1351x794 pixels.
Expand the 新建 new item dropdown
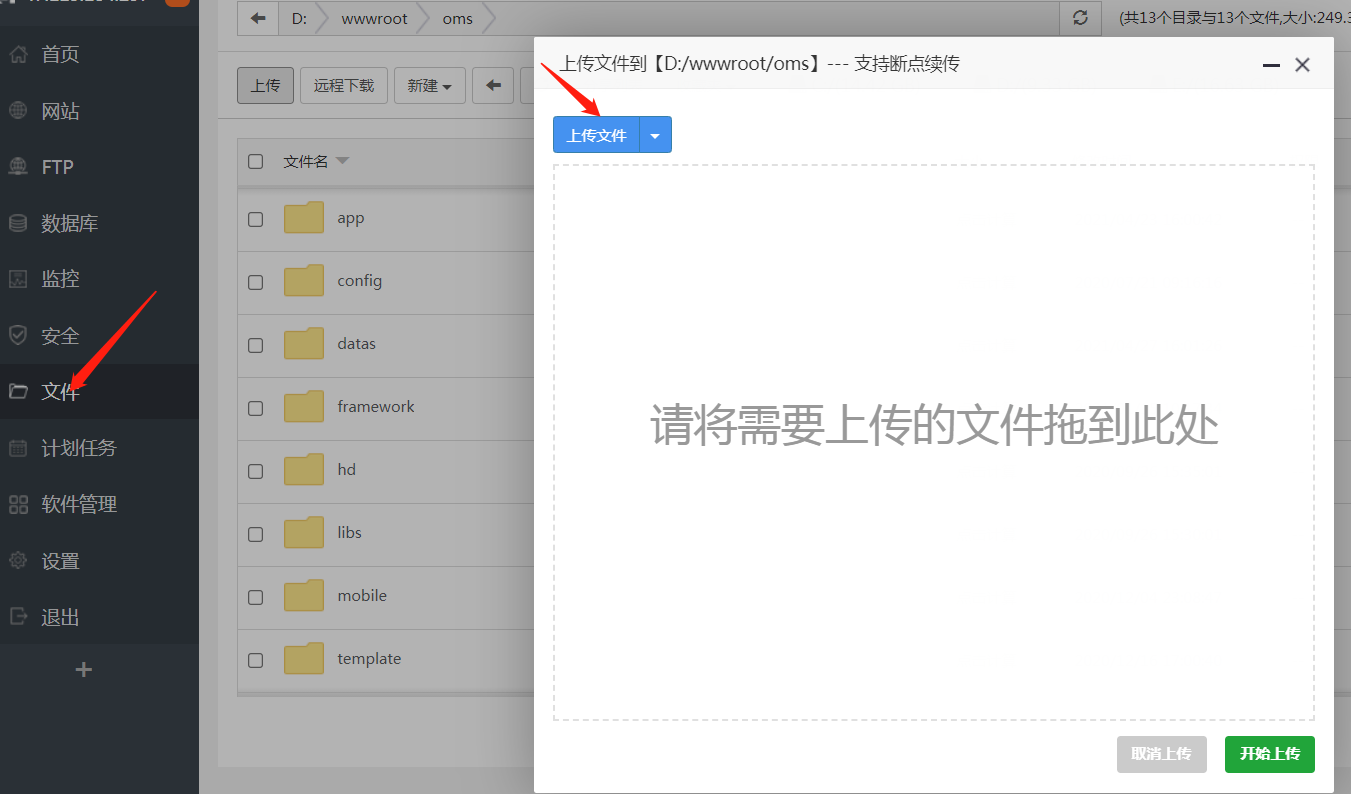[429, 85]
